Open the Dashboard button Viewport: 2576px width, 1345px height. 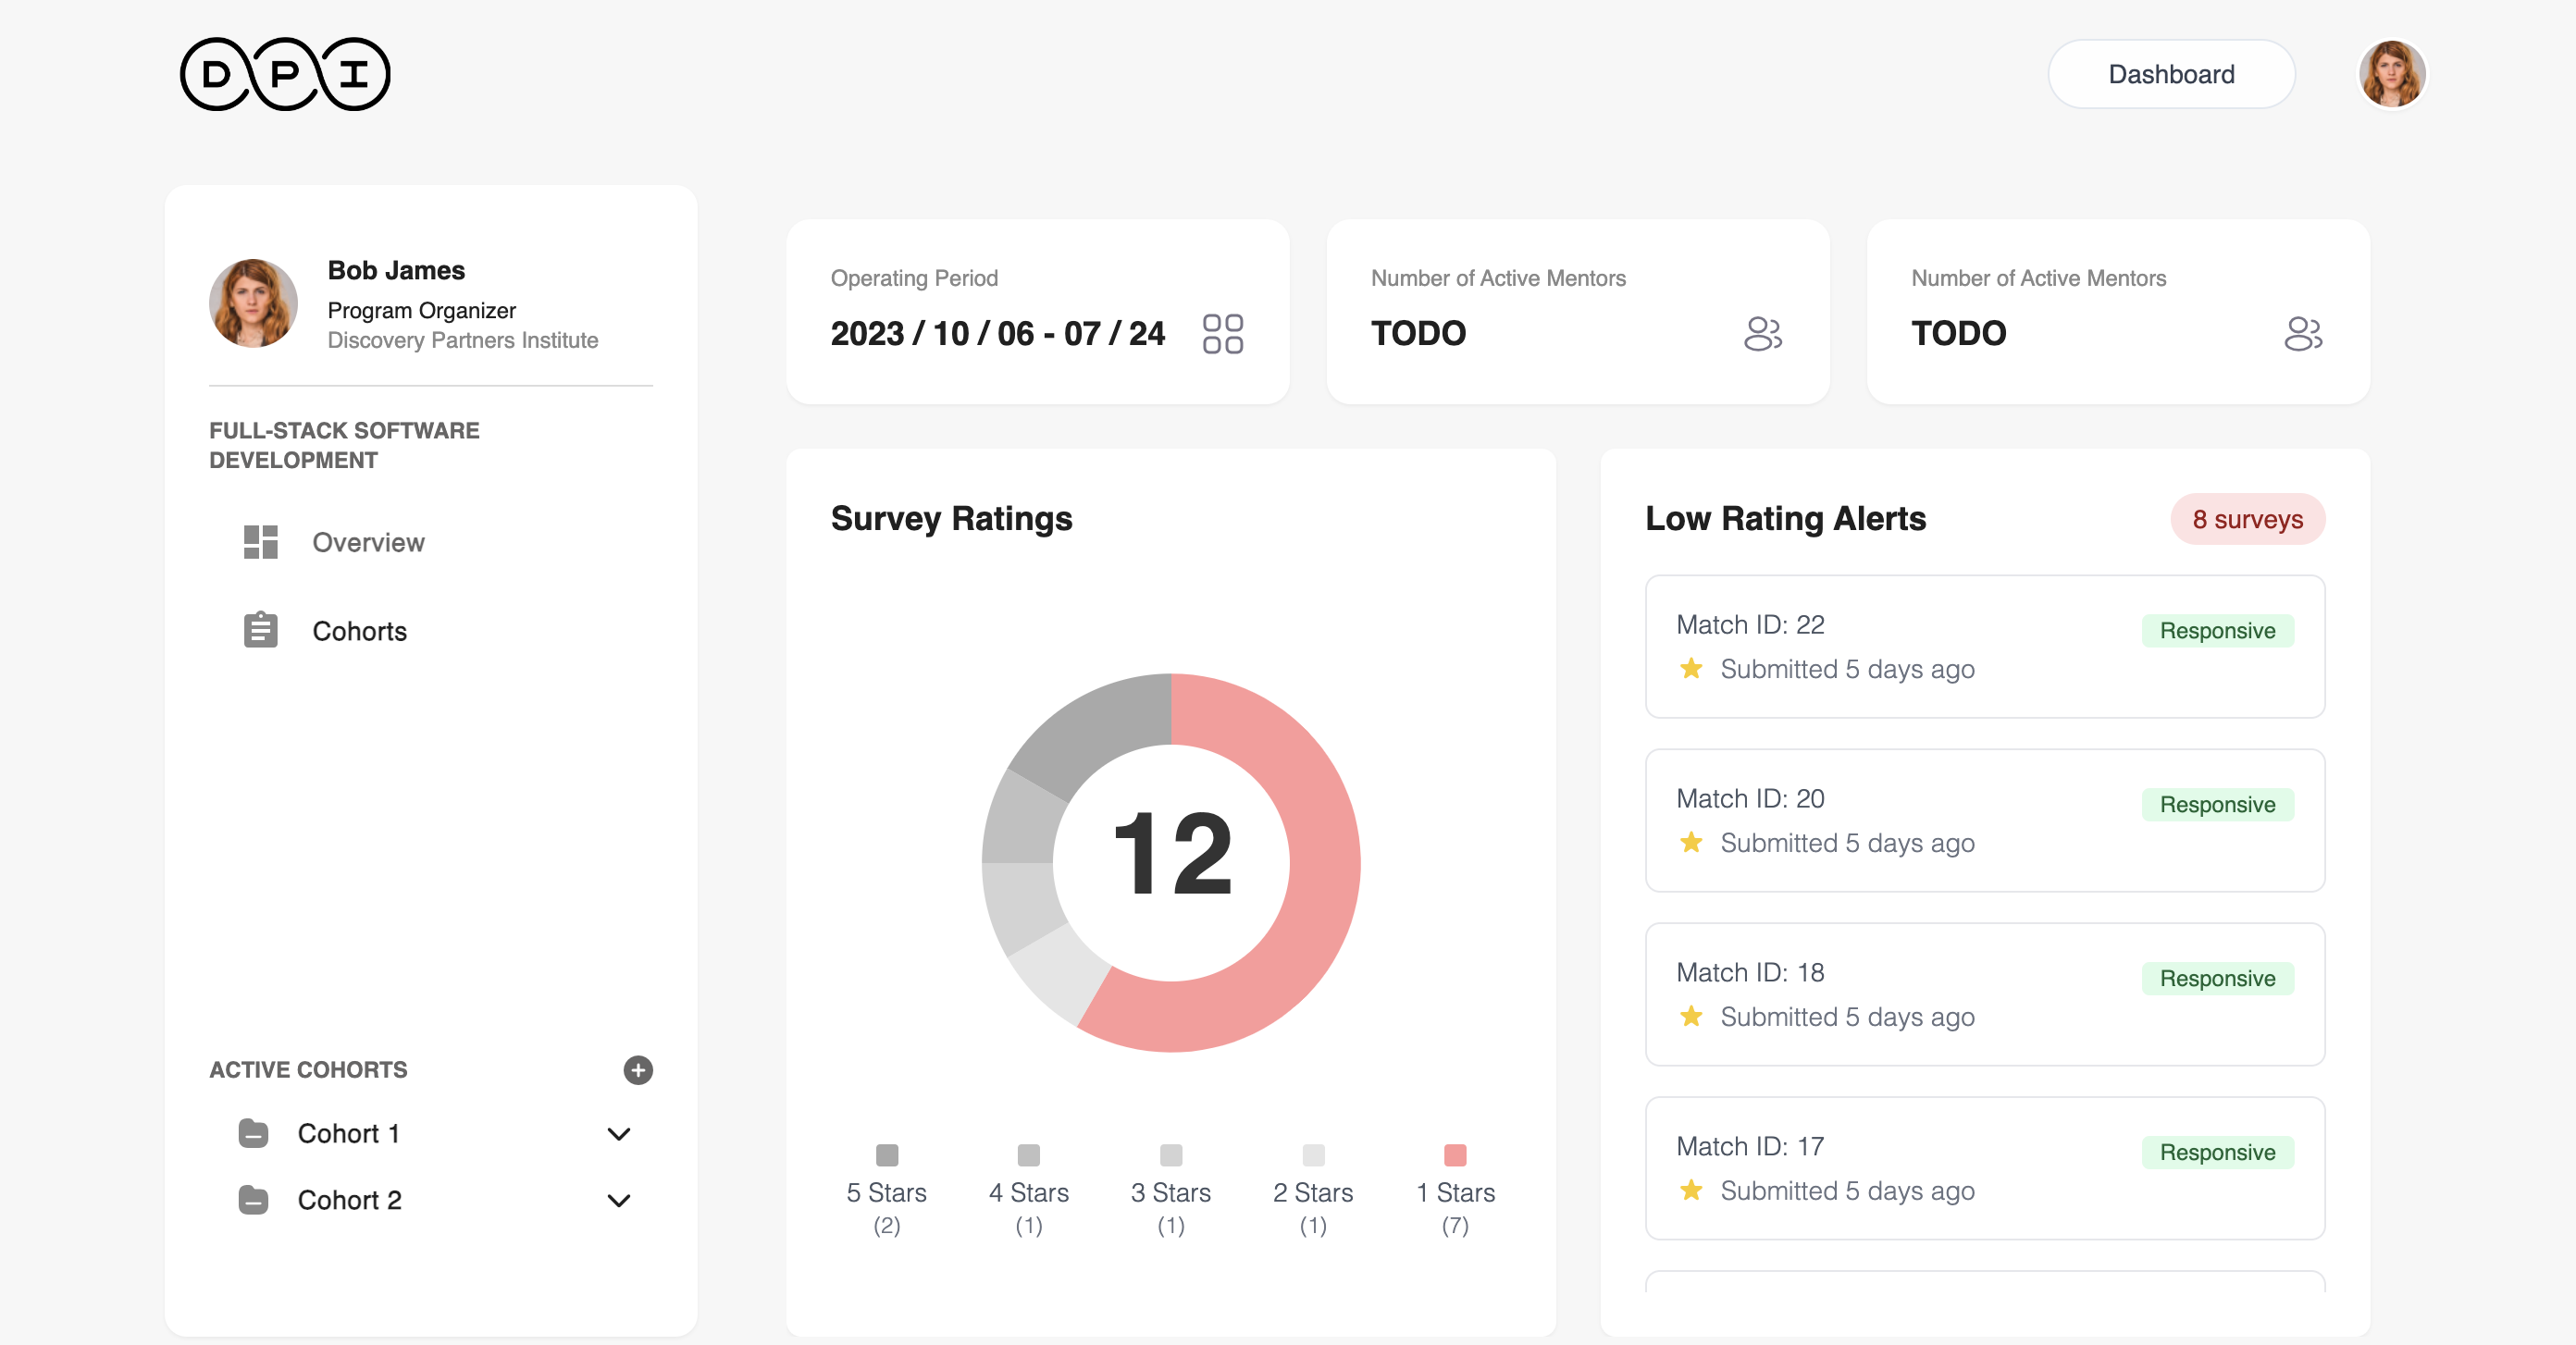tap(2171, 74)
